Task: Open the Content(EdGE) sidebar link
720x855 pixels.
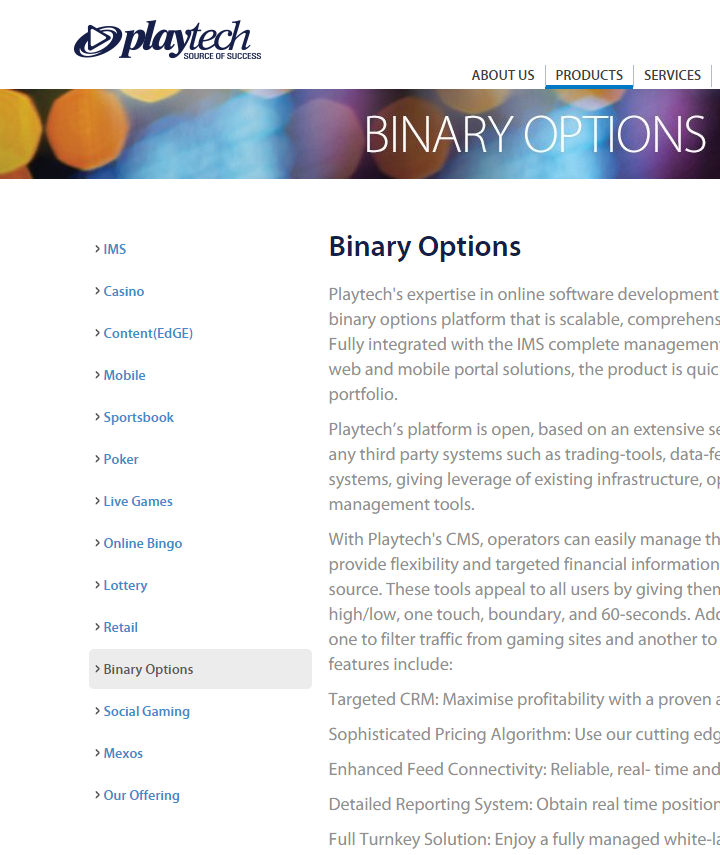Action: tap(148, 333)
